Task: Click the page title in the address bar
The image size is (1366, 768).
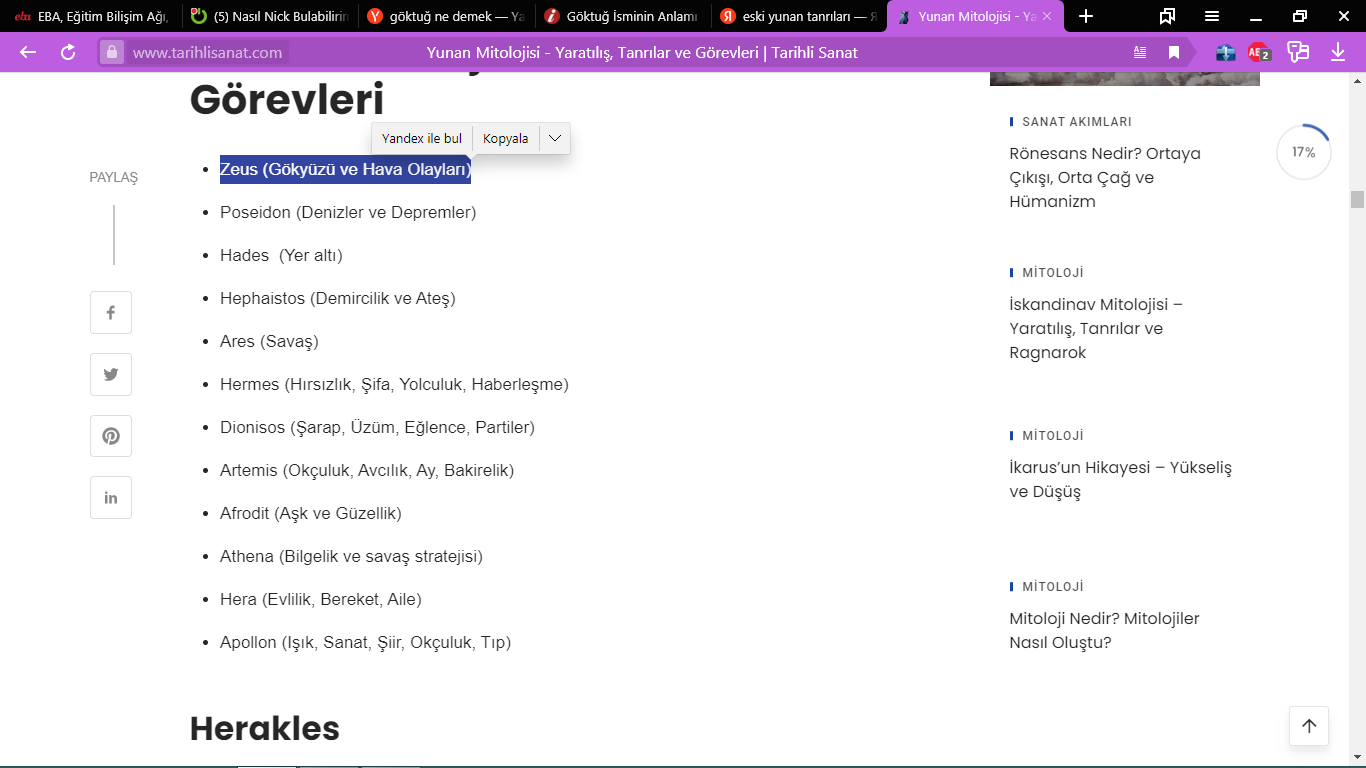Action: pyautogui.click(x=642, y=52)
